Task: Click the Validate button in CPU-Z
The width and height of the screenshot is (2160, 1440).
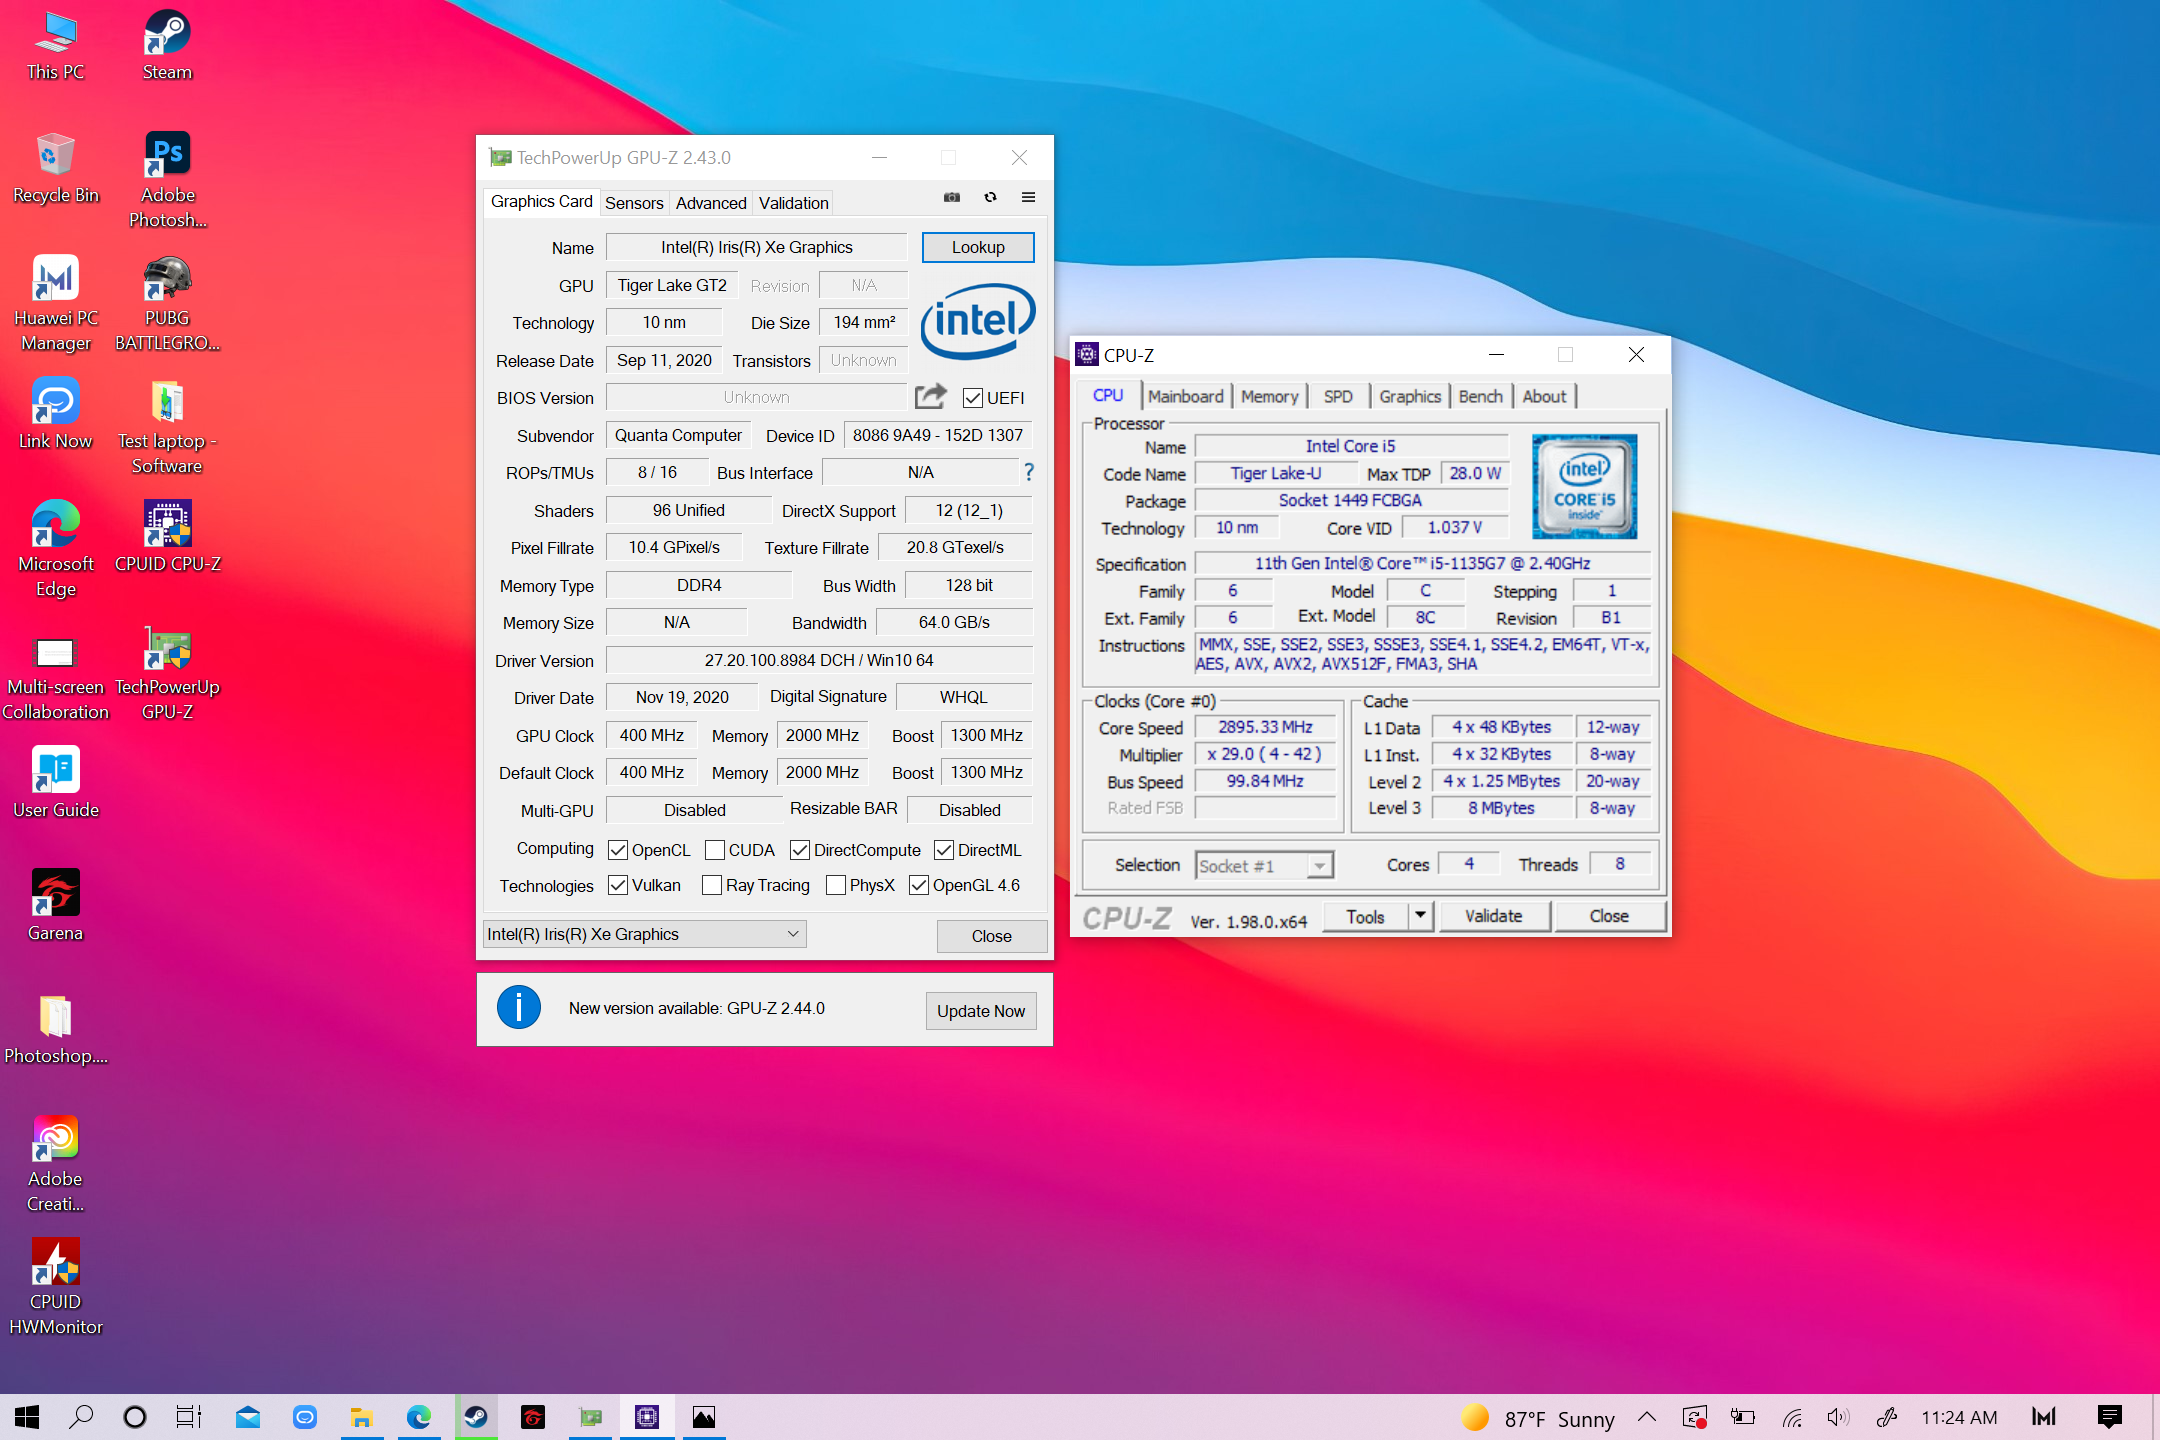Action: (1493, 916)
